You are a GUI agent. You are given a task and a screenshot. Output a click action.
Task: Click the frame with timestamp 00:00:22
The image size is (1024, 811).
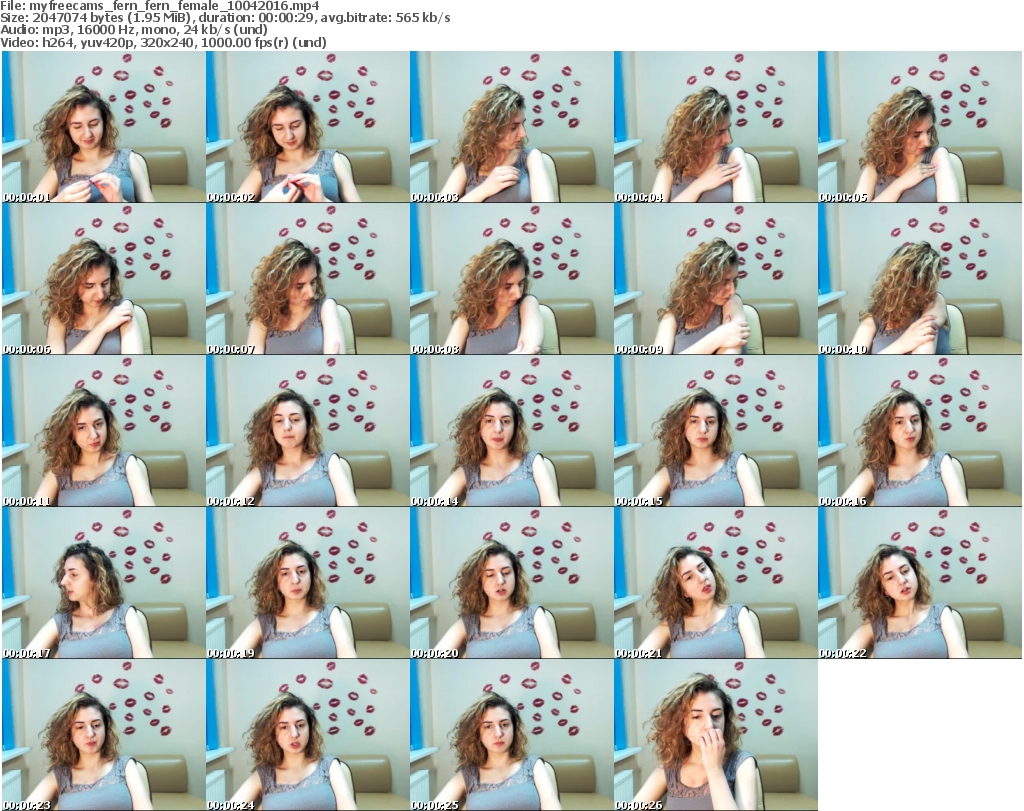(919, 583)
